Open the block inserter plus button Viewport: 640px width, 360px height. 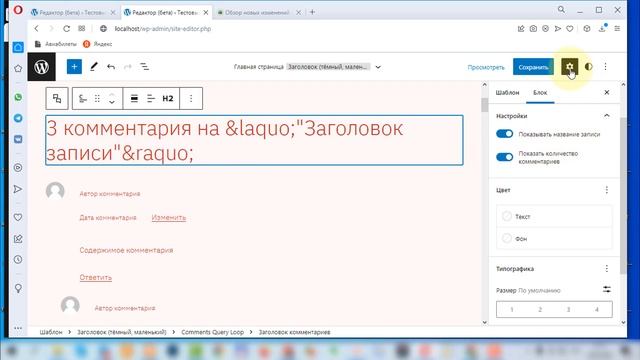74,67
